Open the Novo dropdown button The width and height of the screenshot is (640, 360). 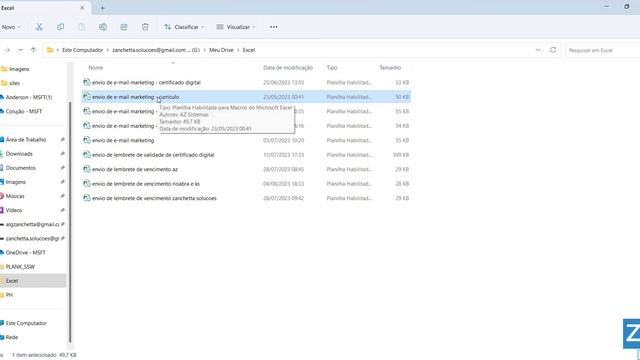coord(11,27)
